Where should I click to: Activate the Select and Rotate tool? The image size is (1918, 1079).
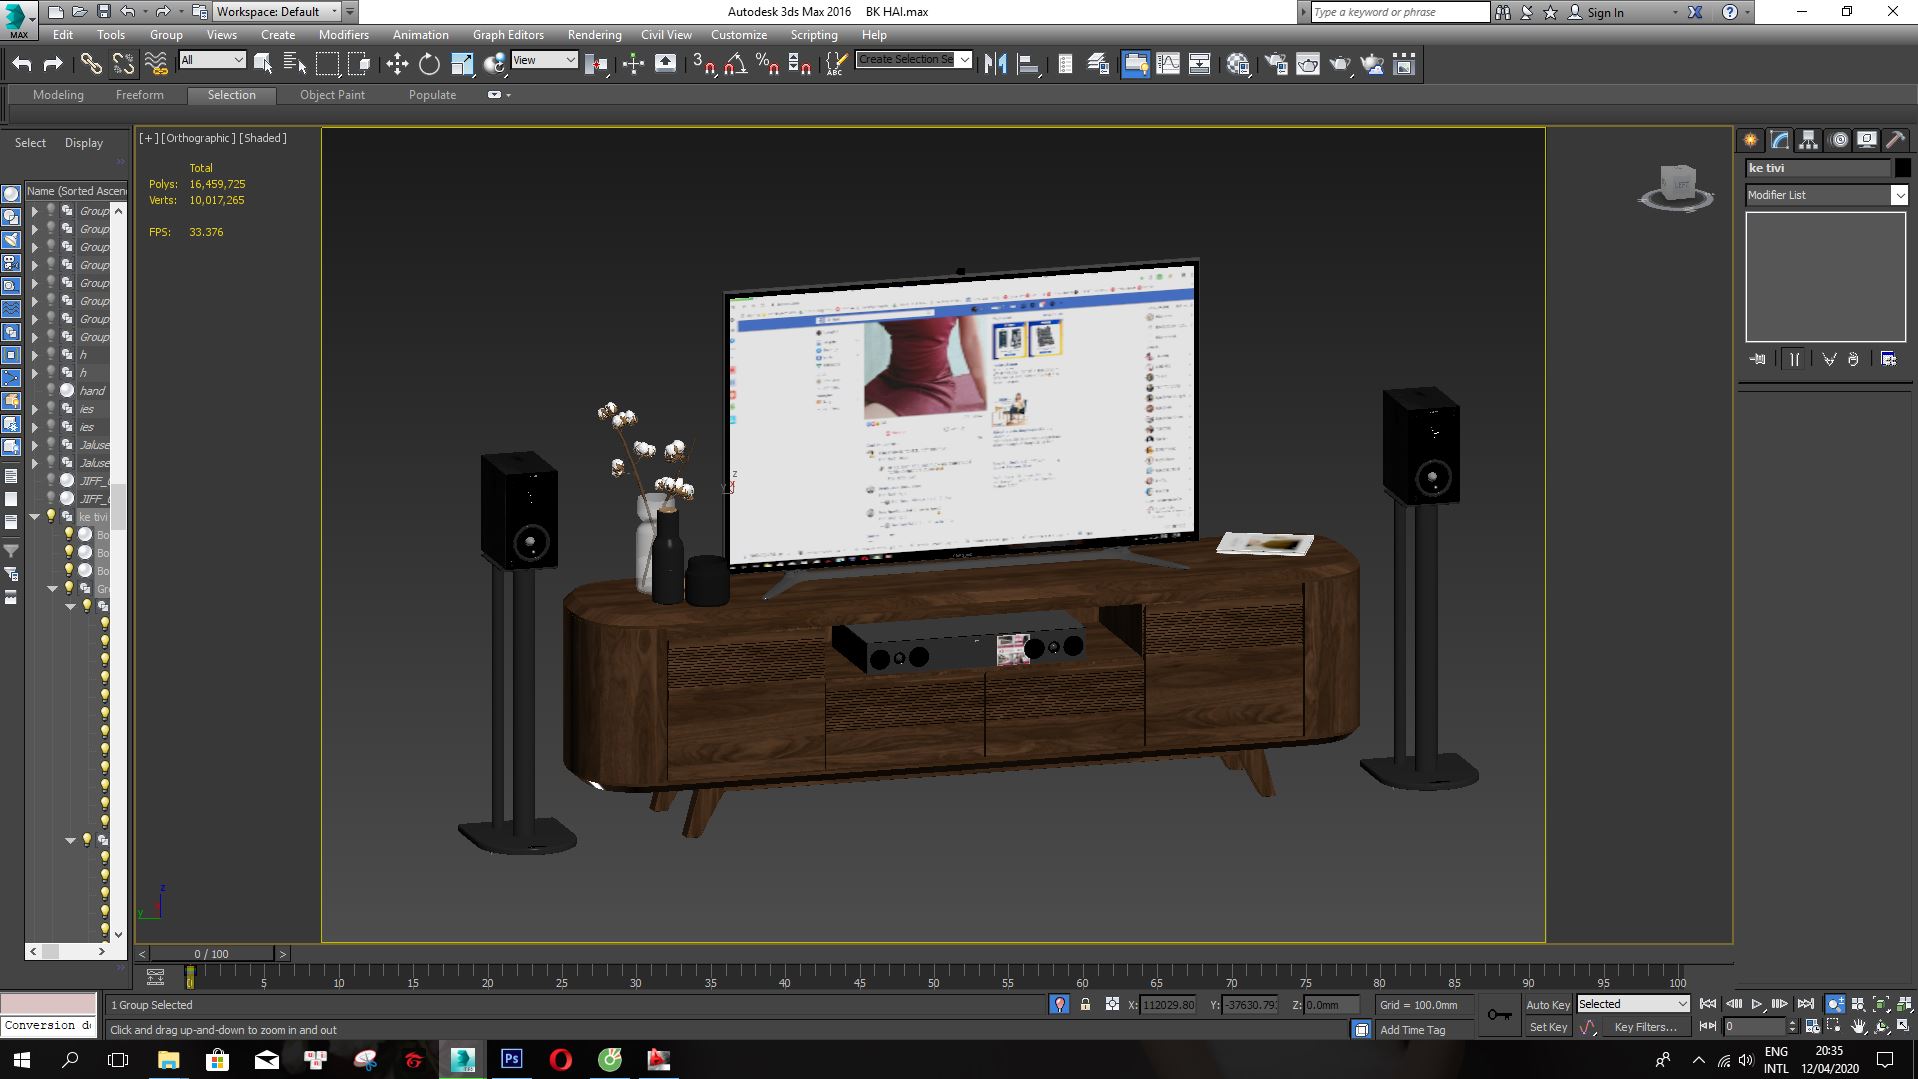pyautogui.click(x=429, y=64)
